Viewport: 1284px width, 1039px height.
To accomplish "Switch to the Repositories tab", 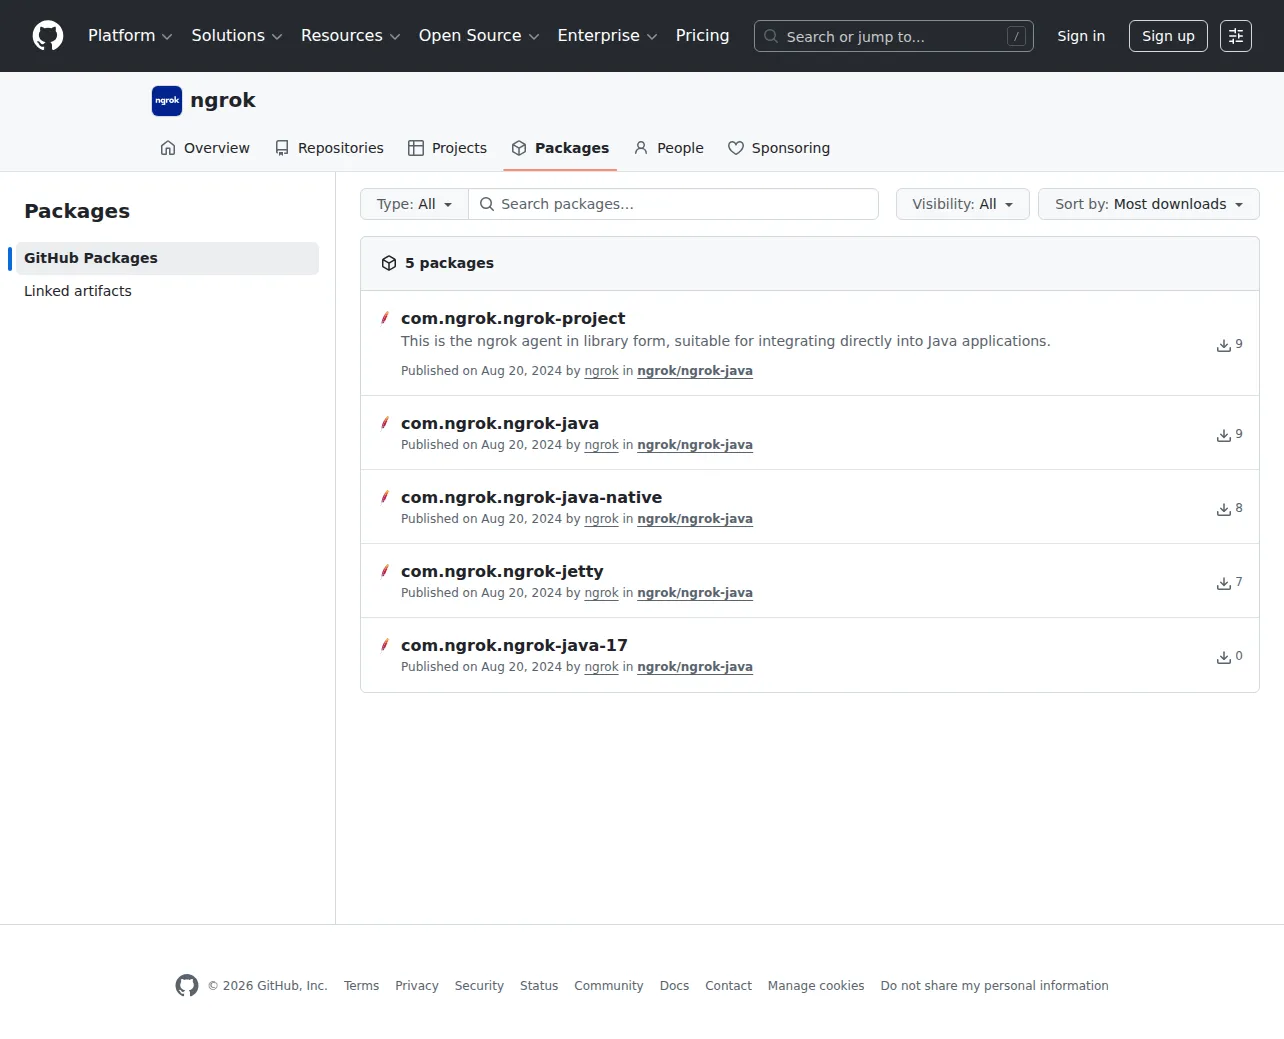I will 329,148.
